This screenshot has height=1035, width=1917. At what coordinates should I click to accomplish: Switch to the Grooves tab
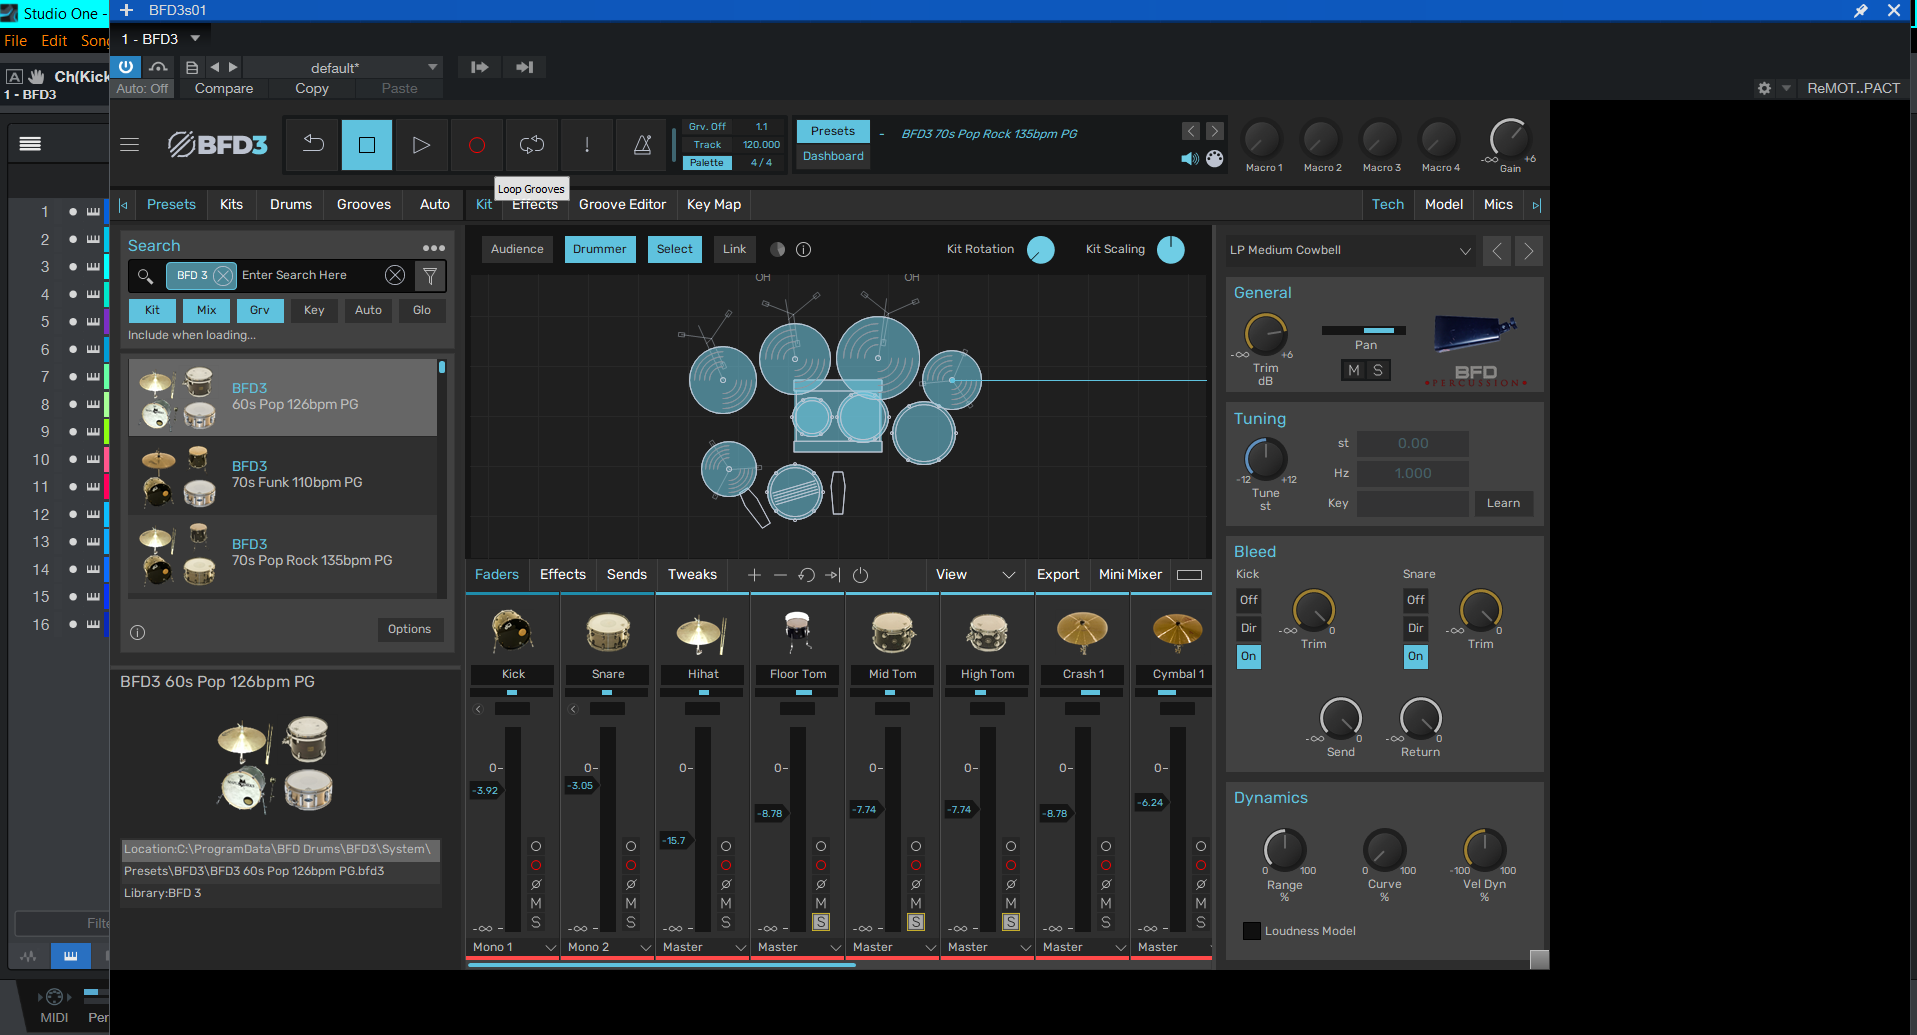point(363,205)
